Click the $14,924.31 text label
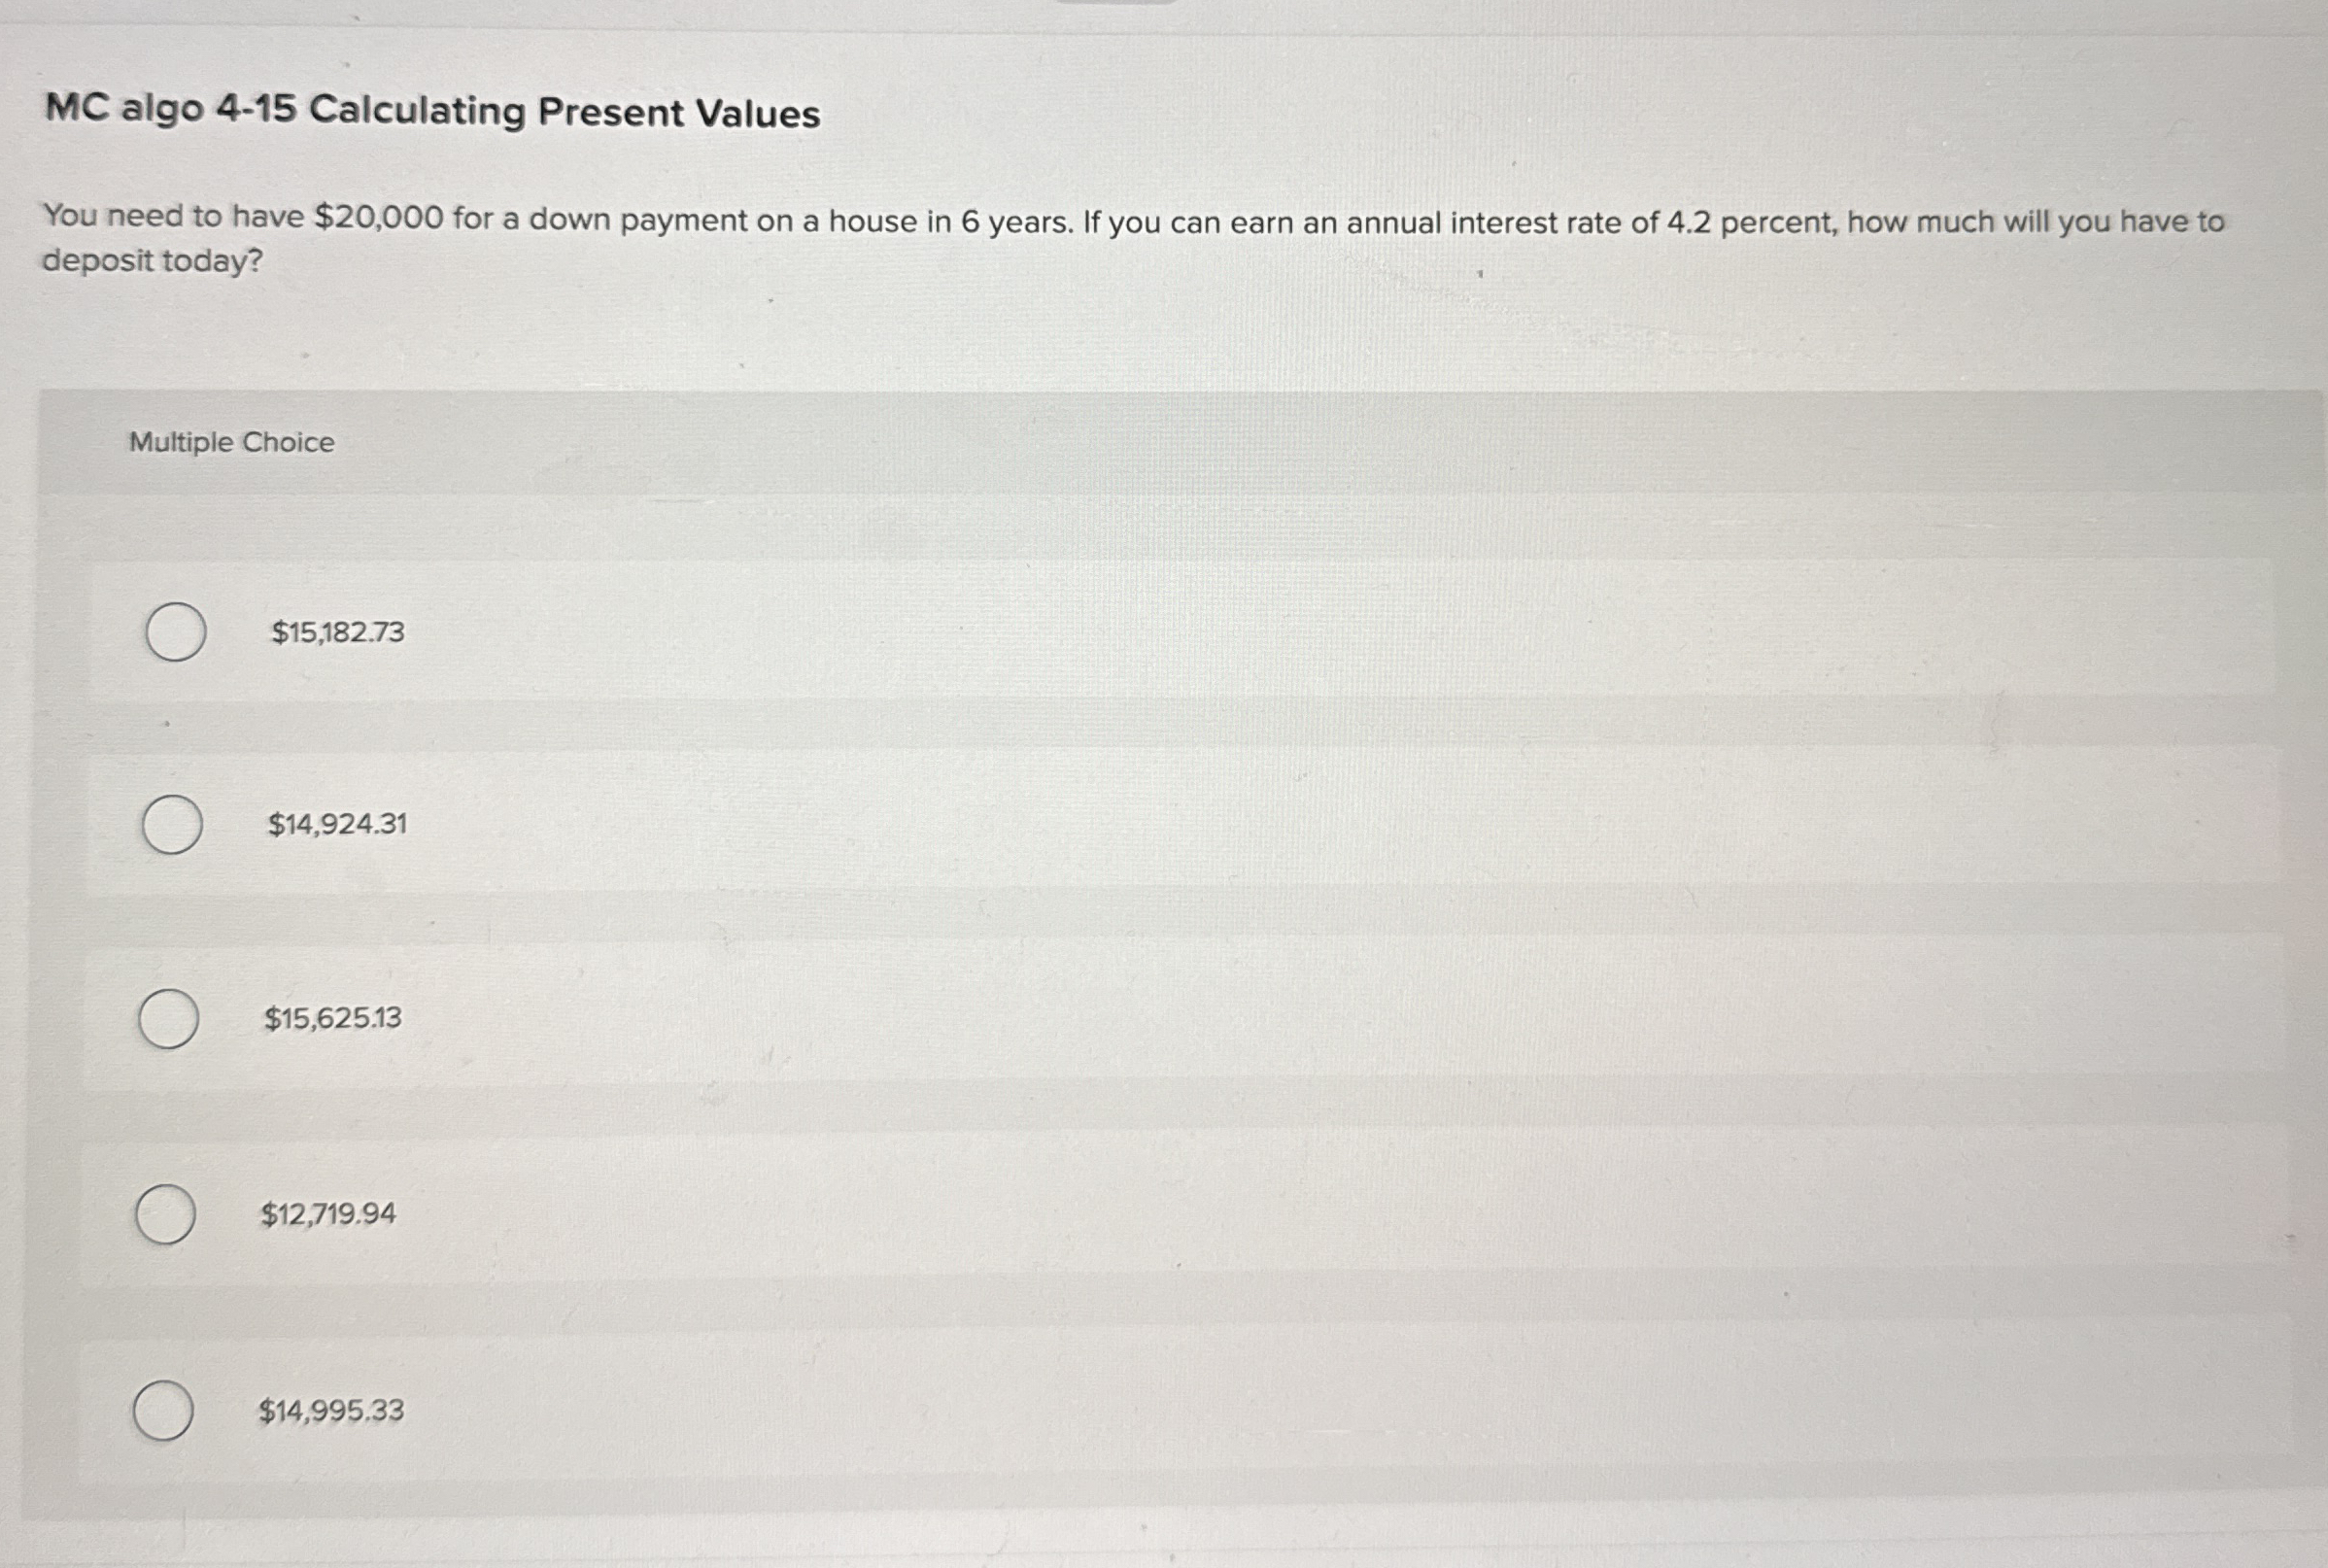This screenshot has height=1568, width=2328. point(337,824)
